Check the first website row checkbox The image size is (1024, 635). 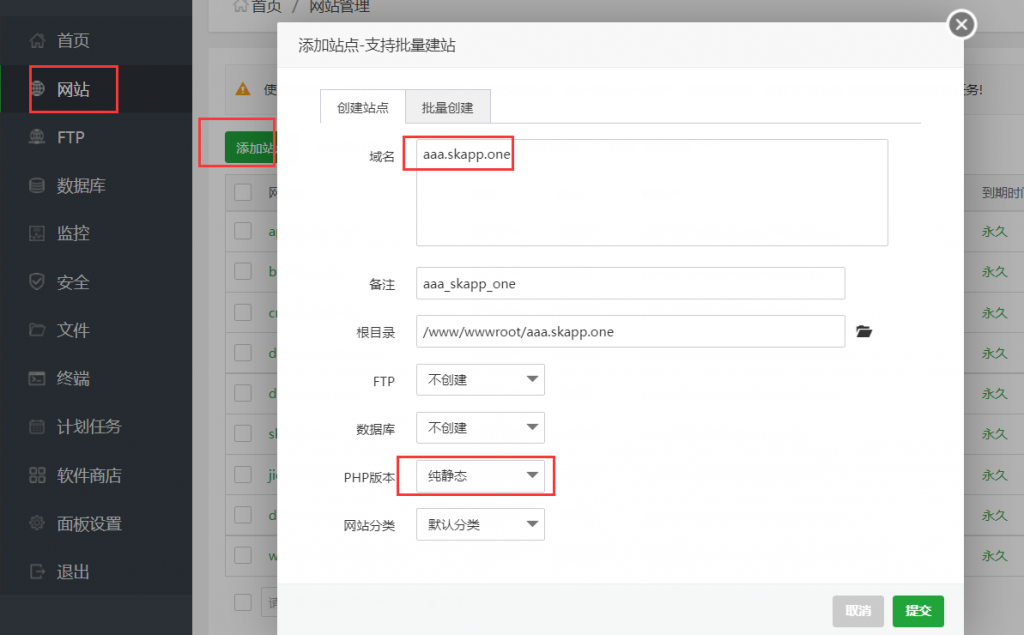(243, 231)
